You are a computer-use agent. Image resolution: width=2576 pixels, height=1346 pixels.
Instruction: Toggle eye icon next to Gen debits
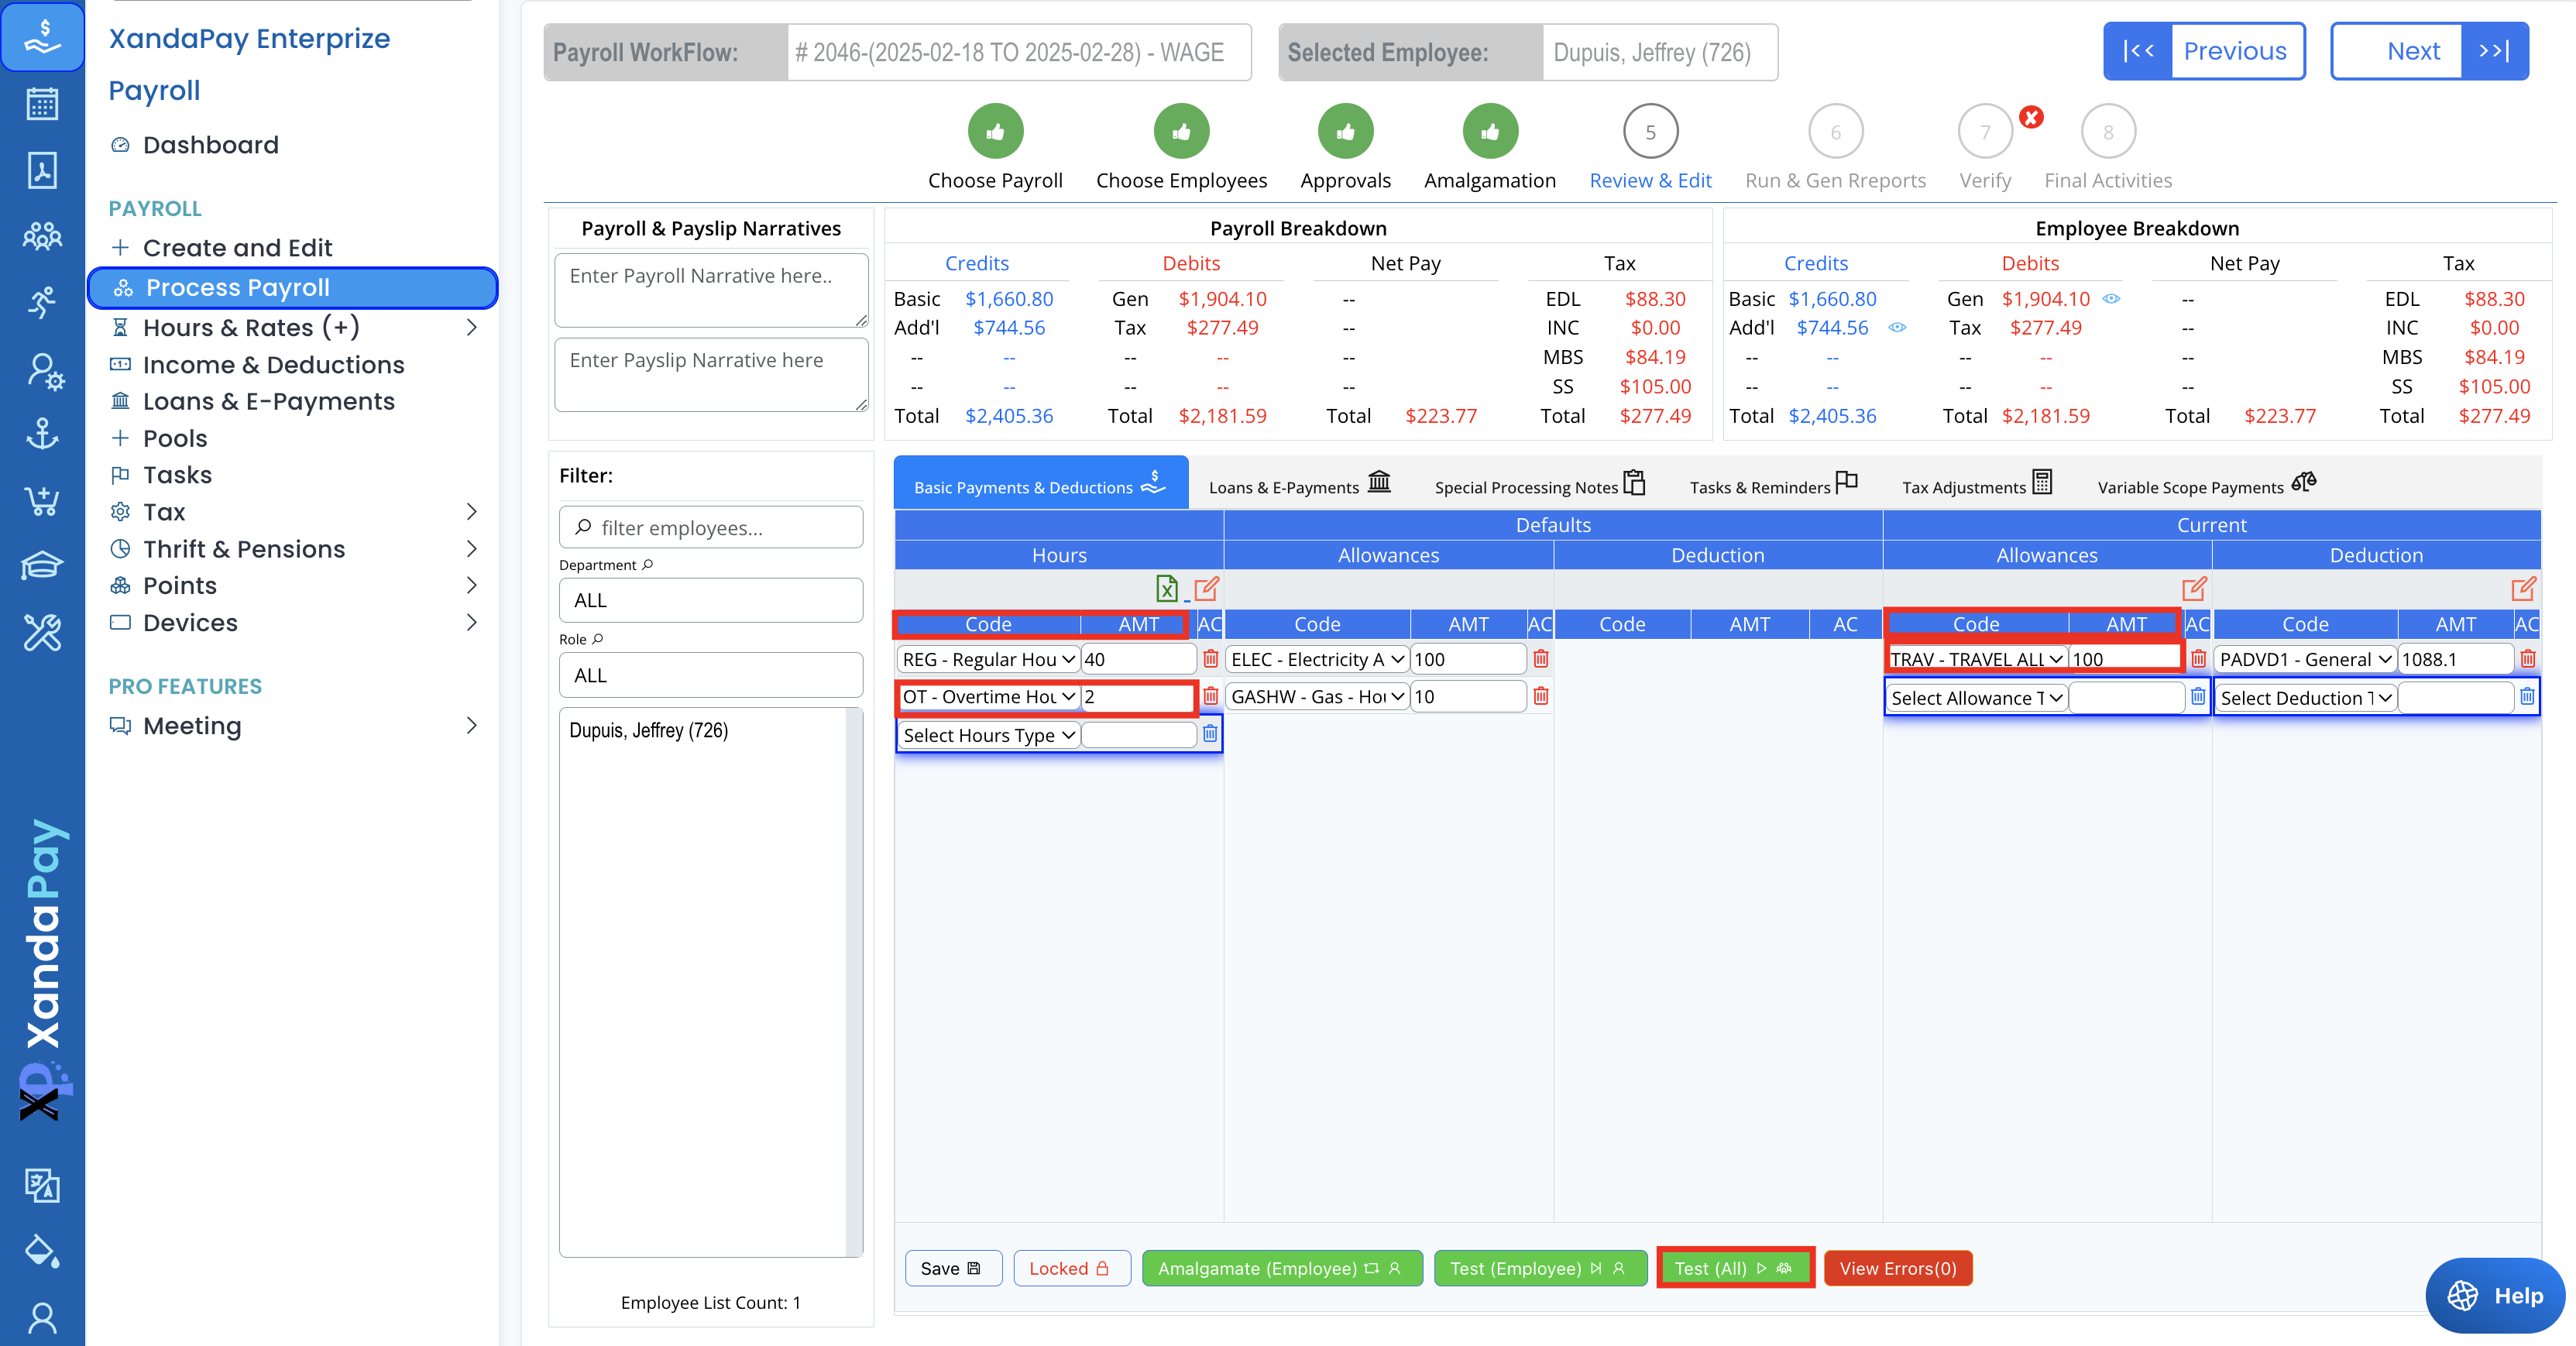(x=2111, y=298)
